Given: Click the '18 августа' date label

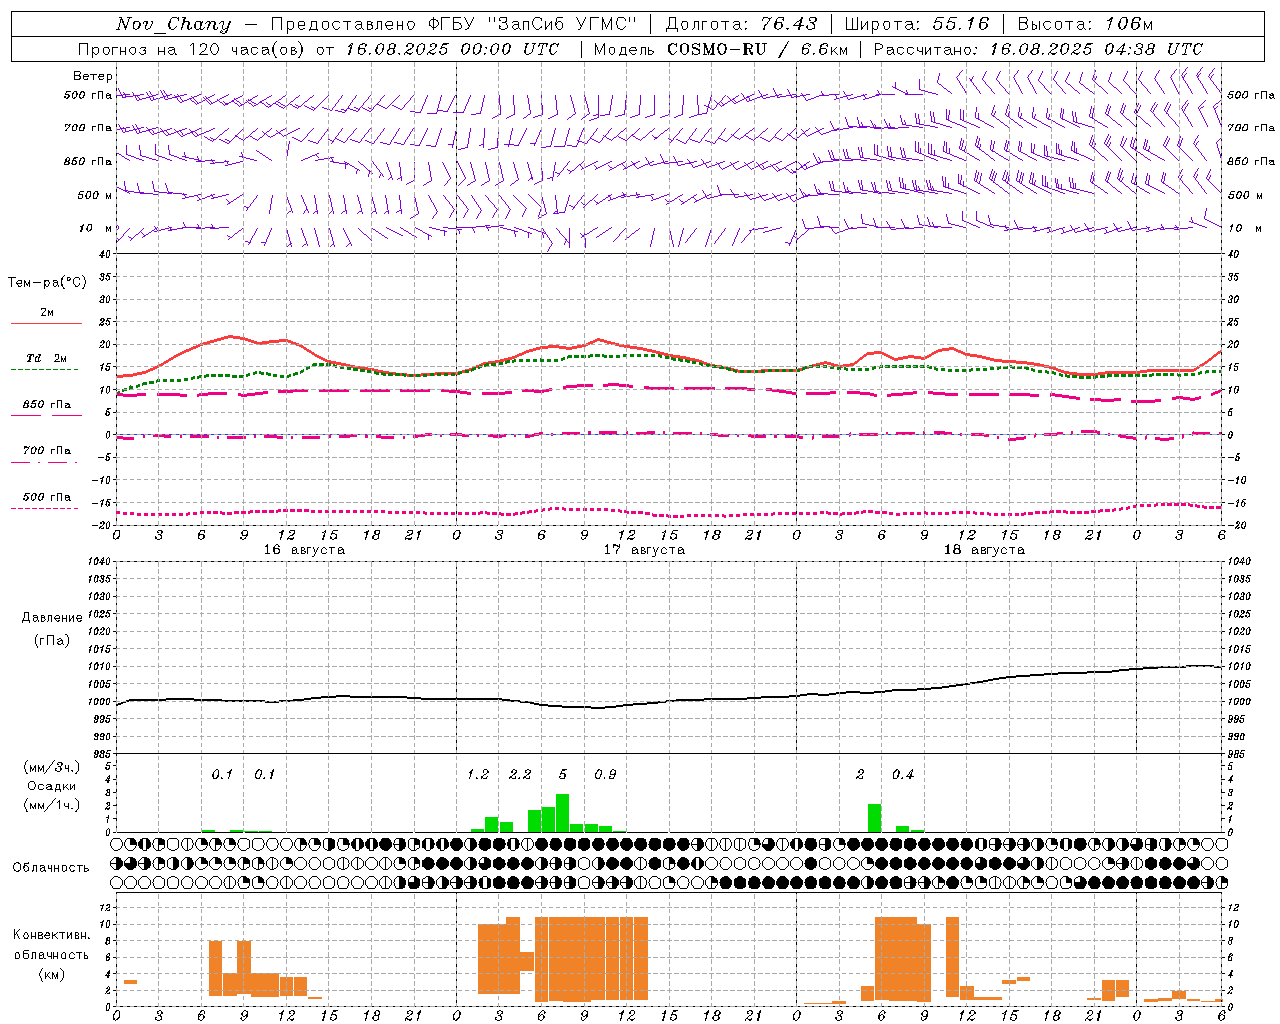Looking at the screenshot, I should 984,550.
